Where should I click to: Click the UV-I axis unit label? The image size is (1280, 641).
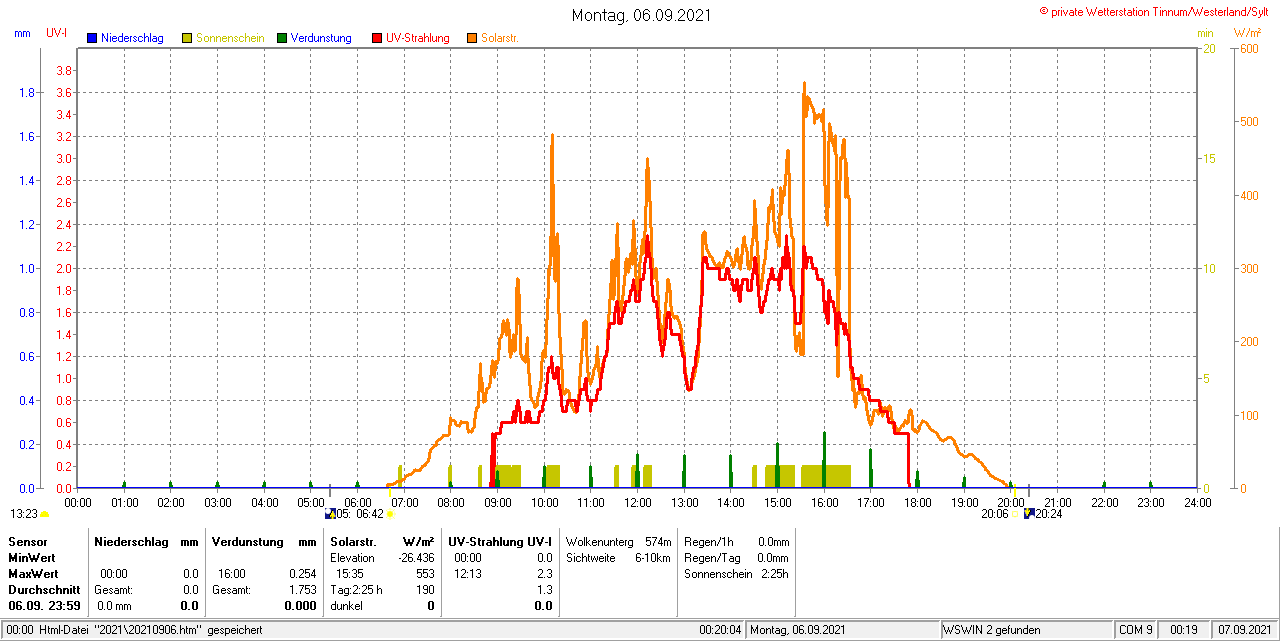(x=57, y=33)
